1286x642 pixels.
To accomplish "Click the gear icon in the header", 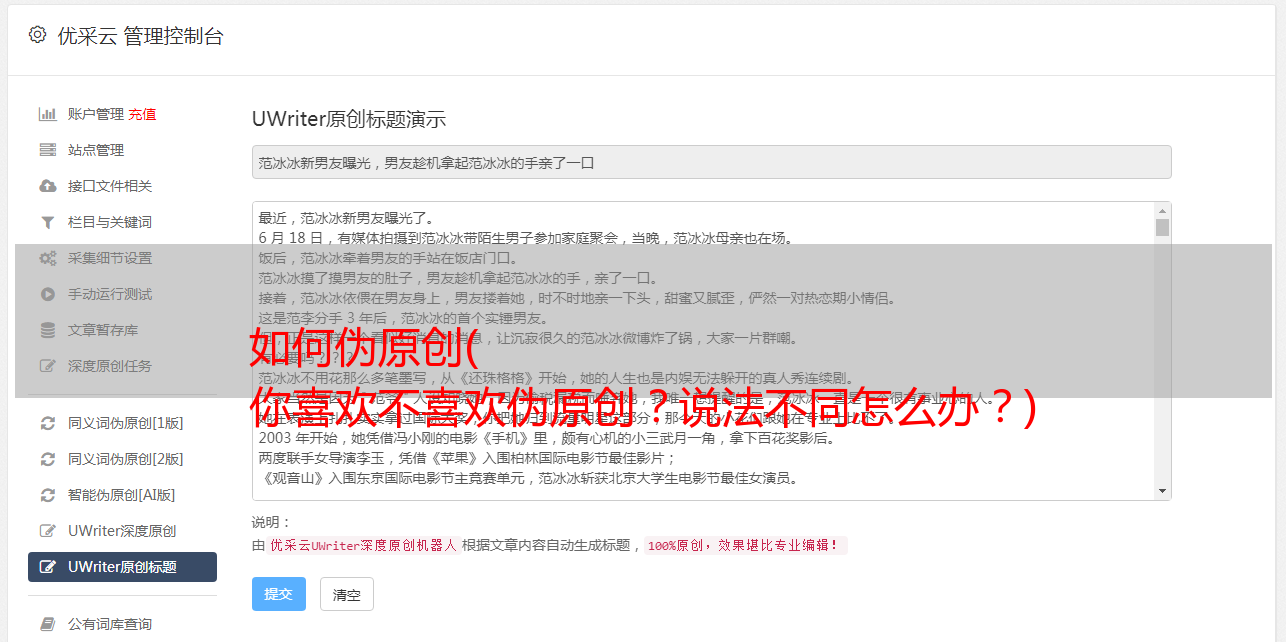I will coord(37,35).
